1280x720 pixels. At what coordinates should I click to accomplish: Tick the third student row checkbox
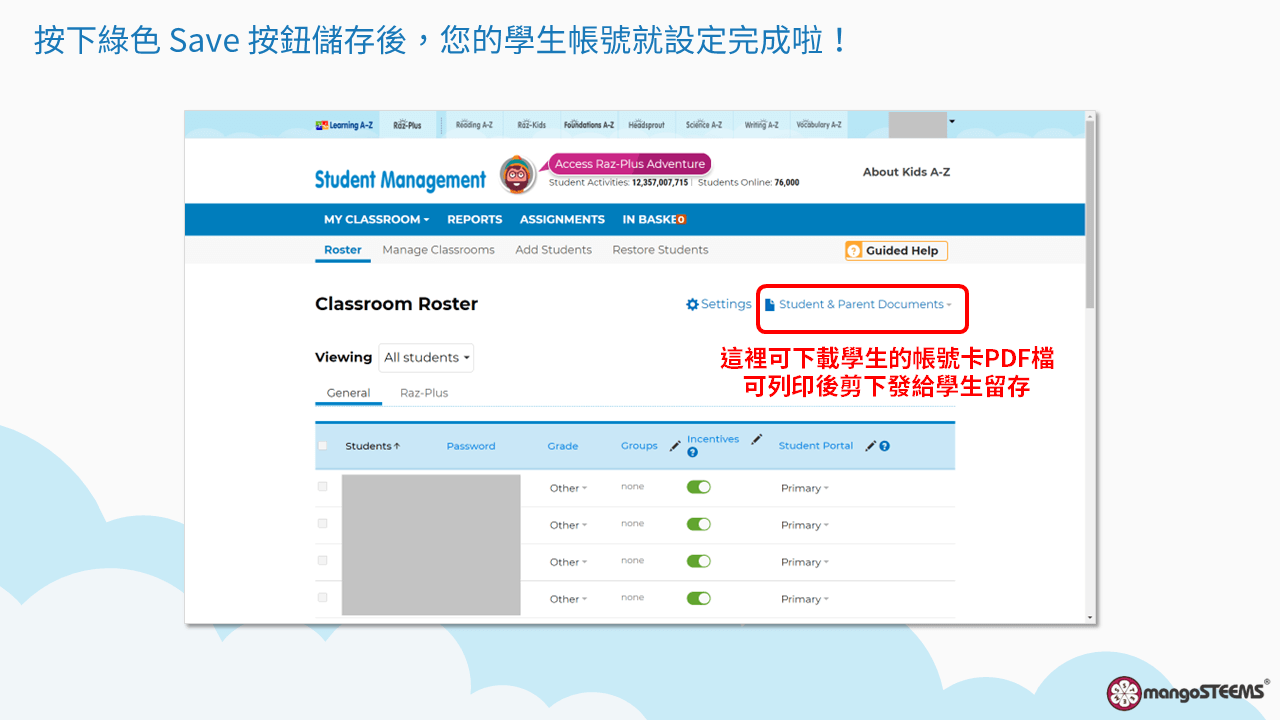tap(322, 560)
